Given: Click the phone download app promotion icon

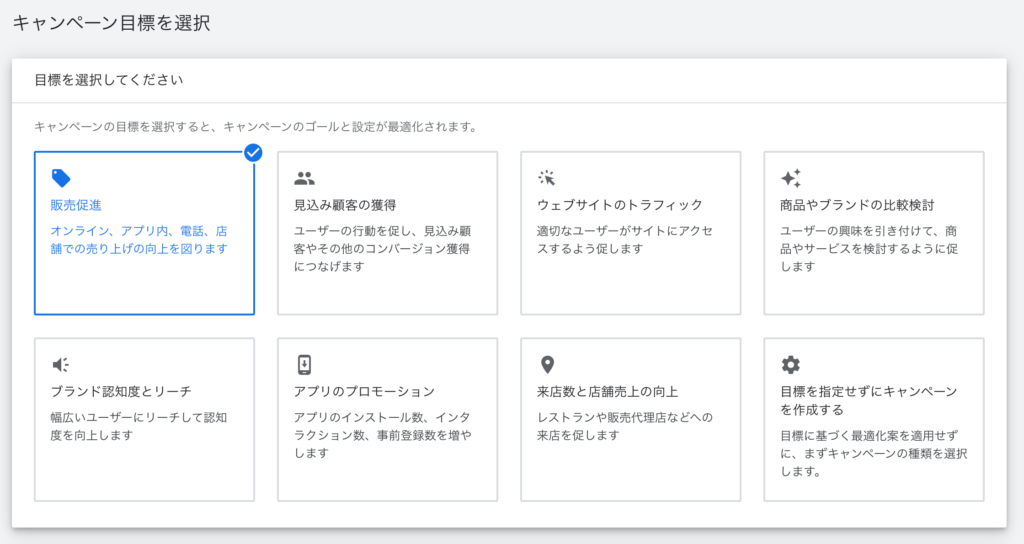Looking at the screenshot, I should (304, 364).
